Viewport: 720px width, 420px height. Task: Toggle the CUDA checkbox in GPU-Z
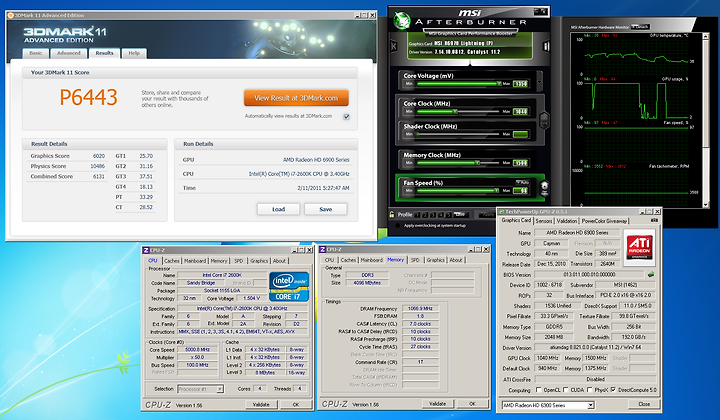pos(566,390)
